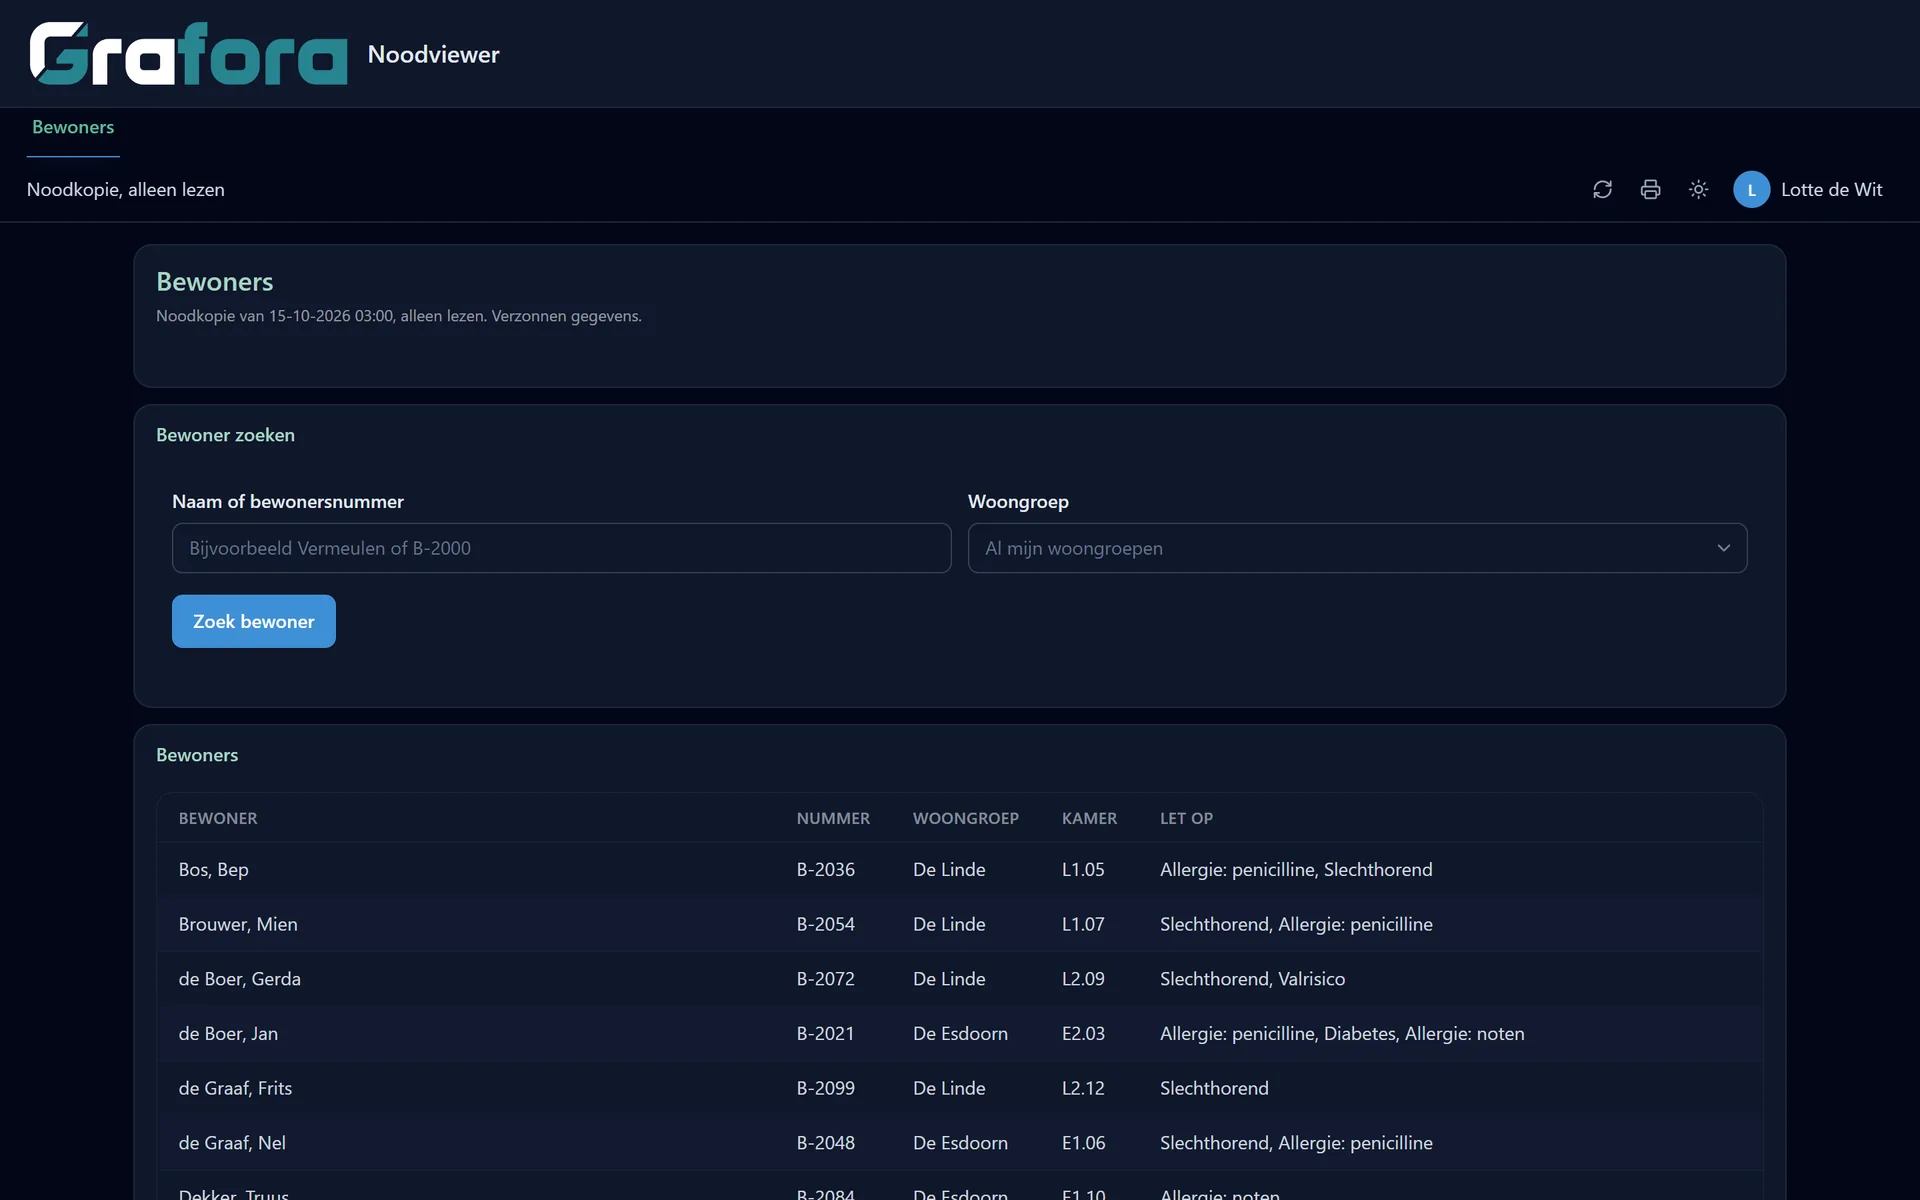This screenshot has height=1200, width=1920.
Task: Select resident de Graaf, Nel
Action: (232, 1143)
